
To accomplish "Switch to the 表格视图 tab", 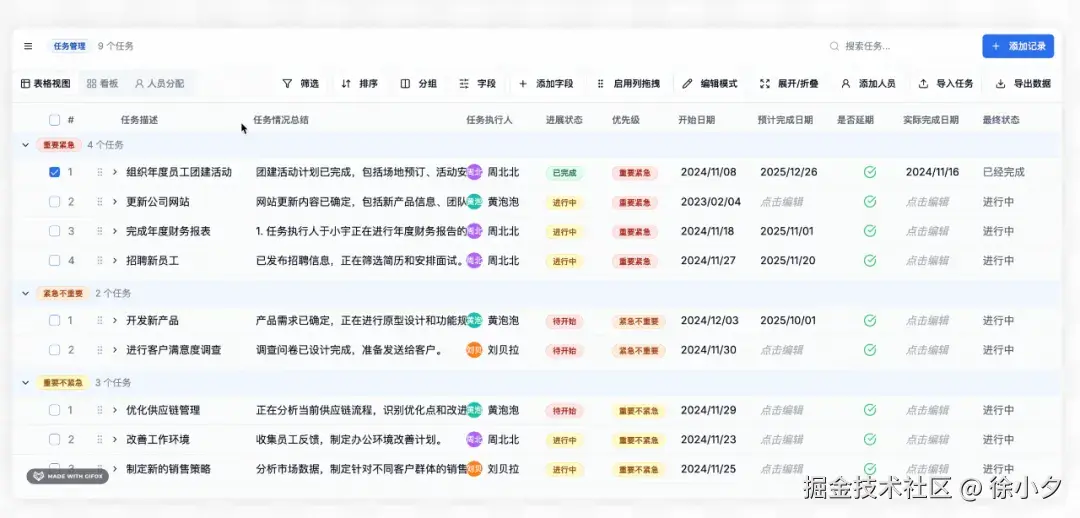I will pyautogui.click(x=45, y=83).
